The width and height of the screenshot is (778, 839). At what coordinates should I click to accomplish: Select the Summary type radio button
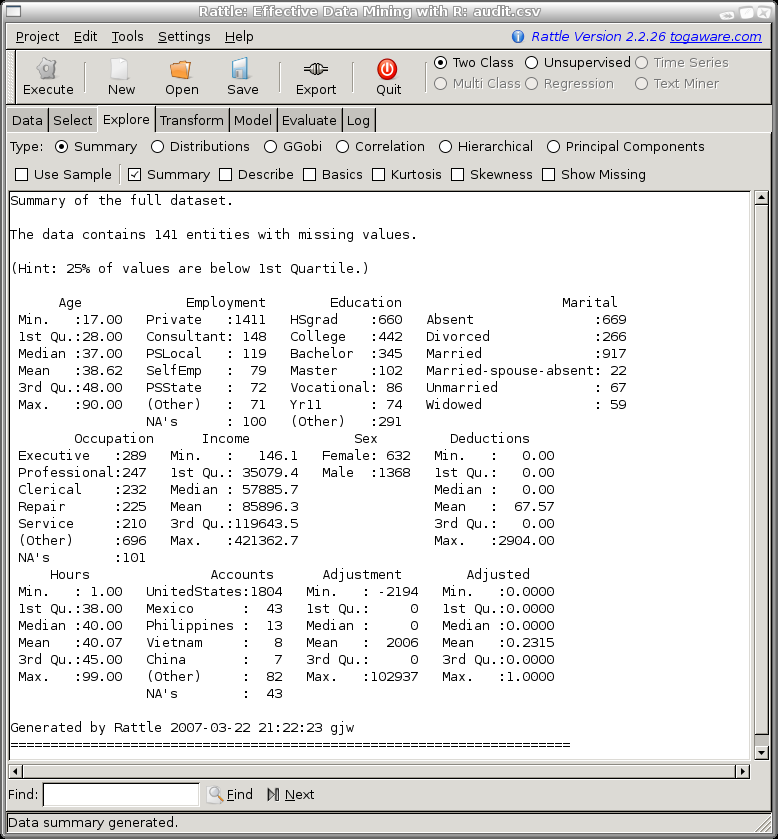tap(62, 147)
